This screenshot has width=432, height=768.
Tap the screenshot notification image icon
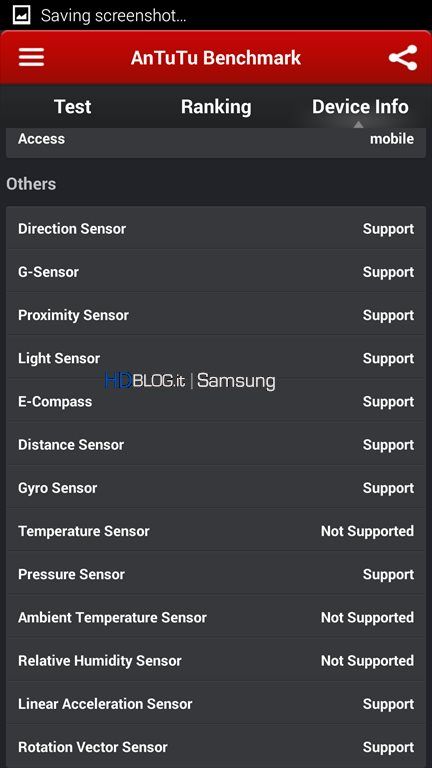pos(21,15)
